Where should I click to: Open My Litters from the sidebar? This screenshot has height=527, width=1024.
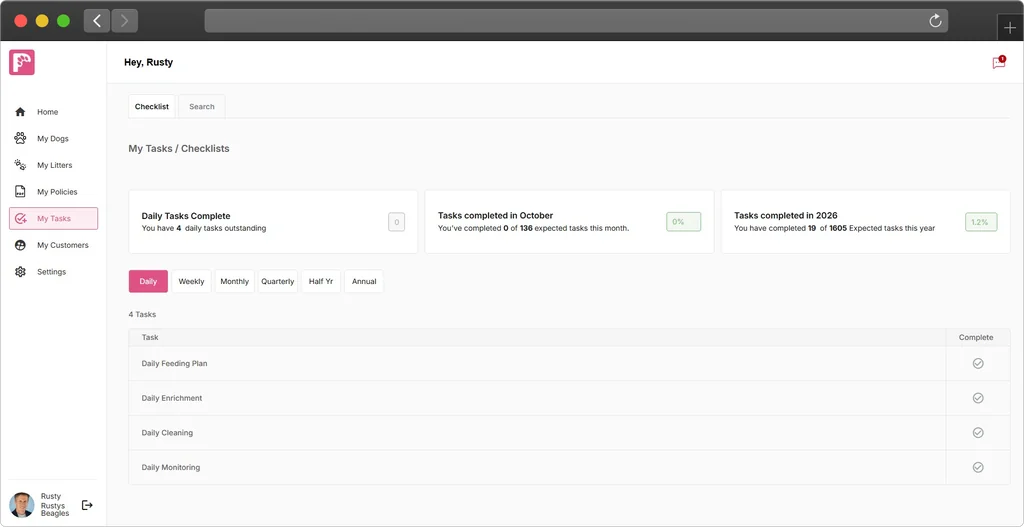point(54,165)
